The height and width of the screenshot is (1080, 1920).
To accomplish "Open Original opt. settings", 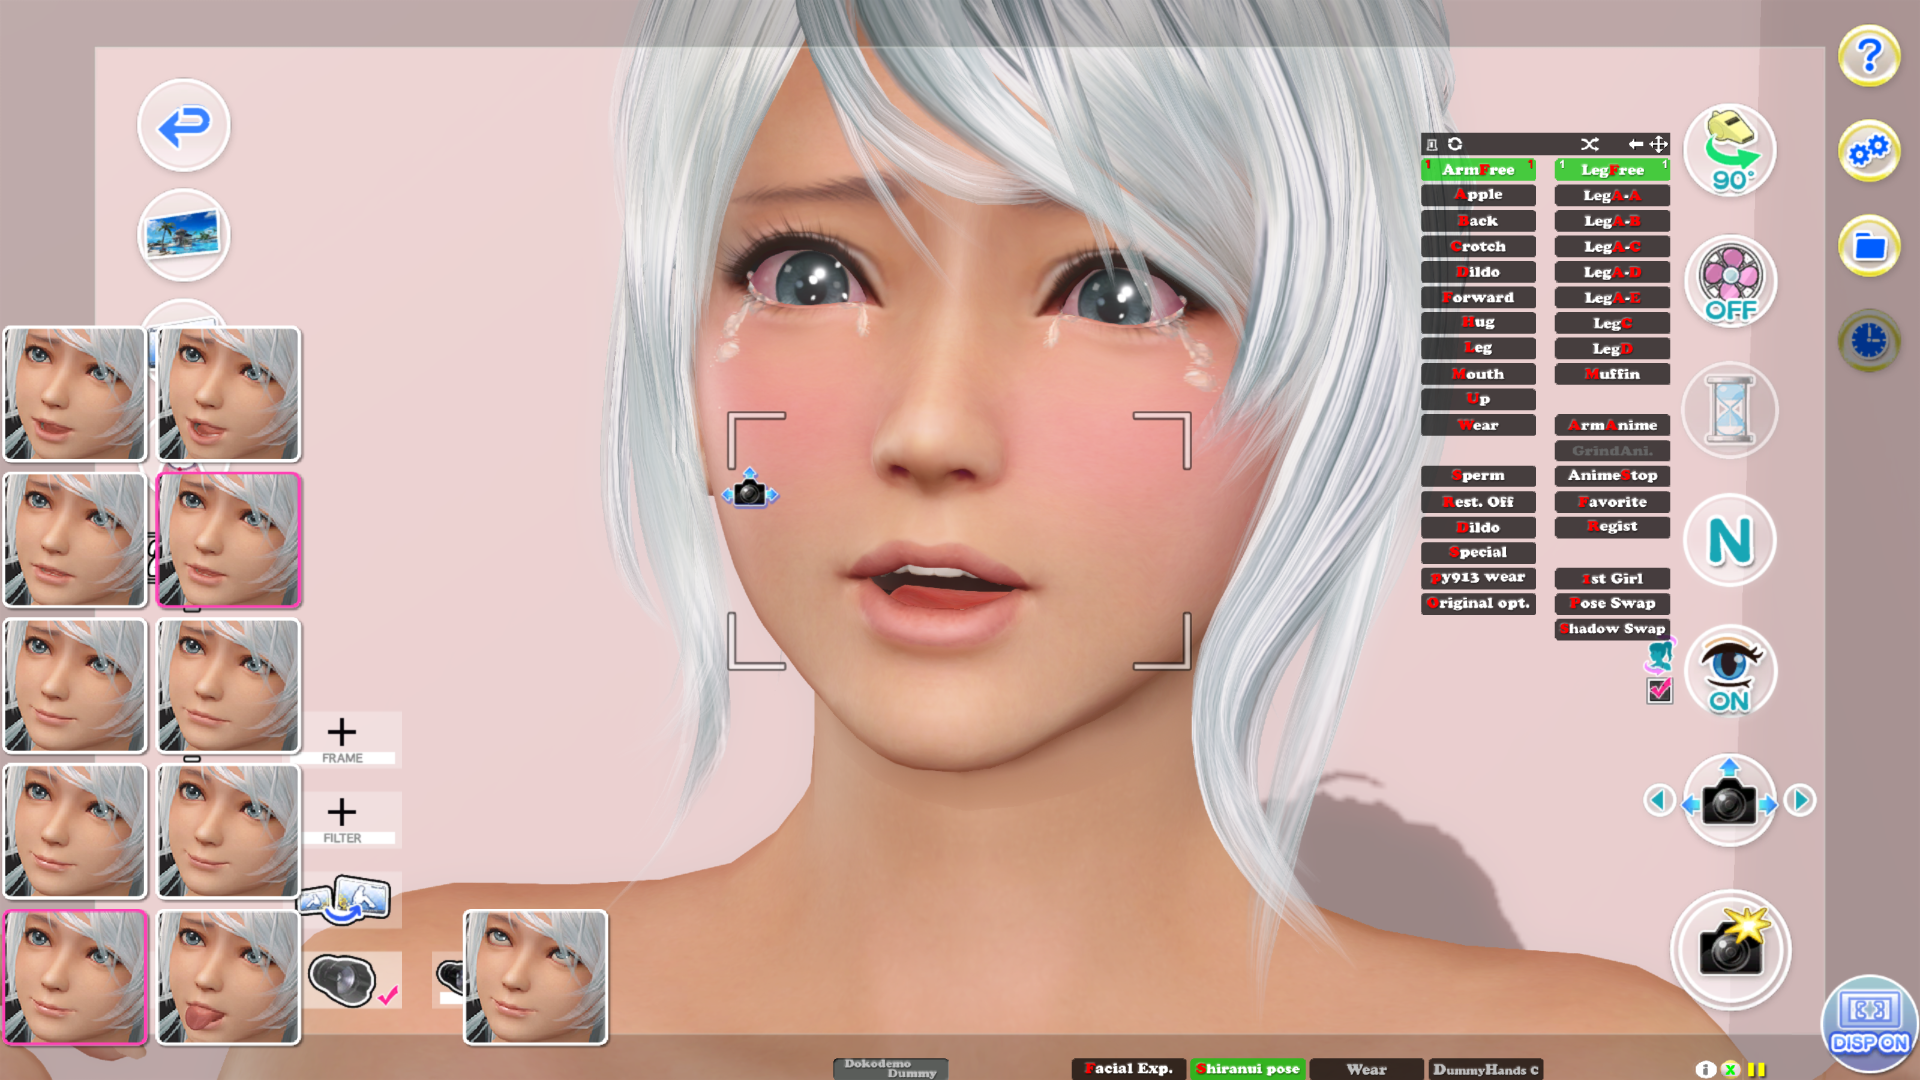I will 1478,603.
